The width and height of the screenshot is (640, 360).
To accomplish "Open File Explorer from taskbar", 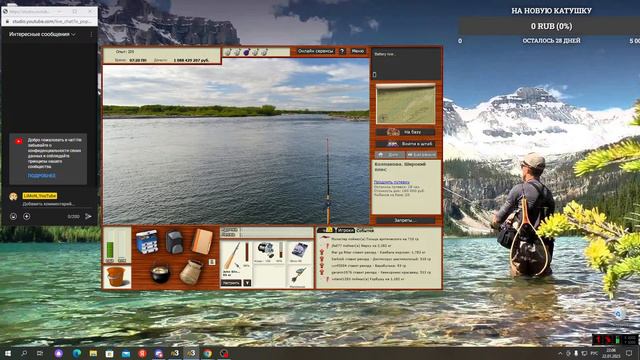I will pos(93,353).
